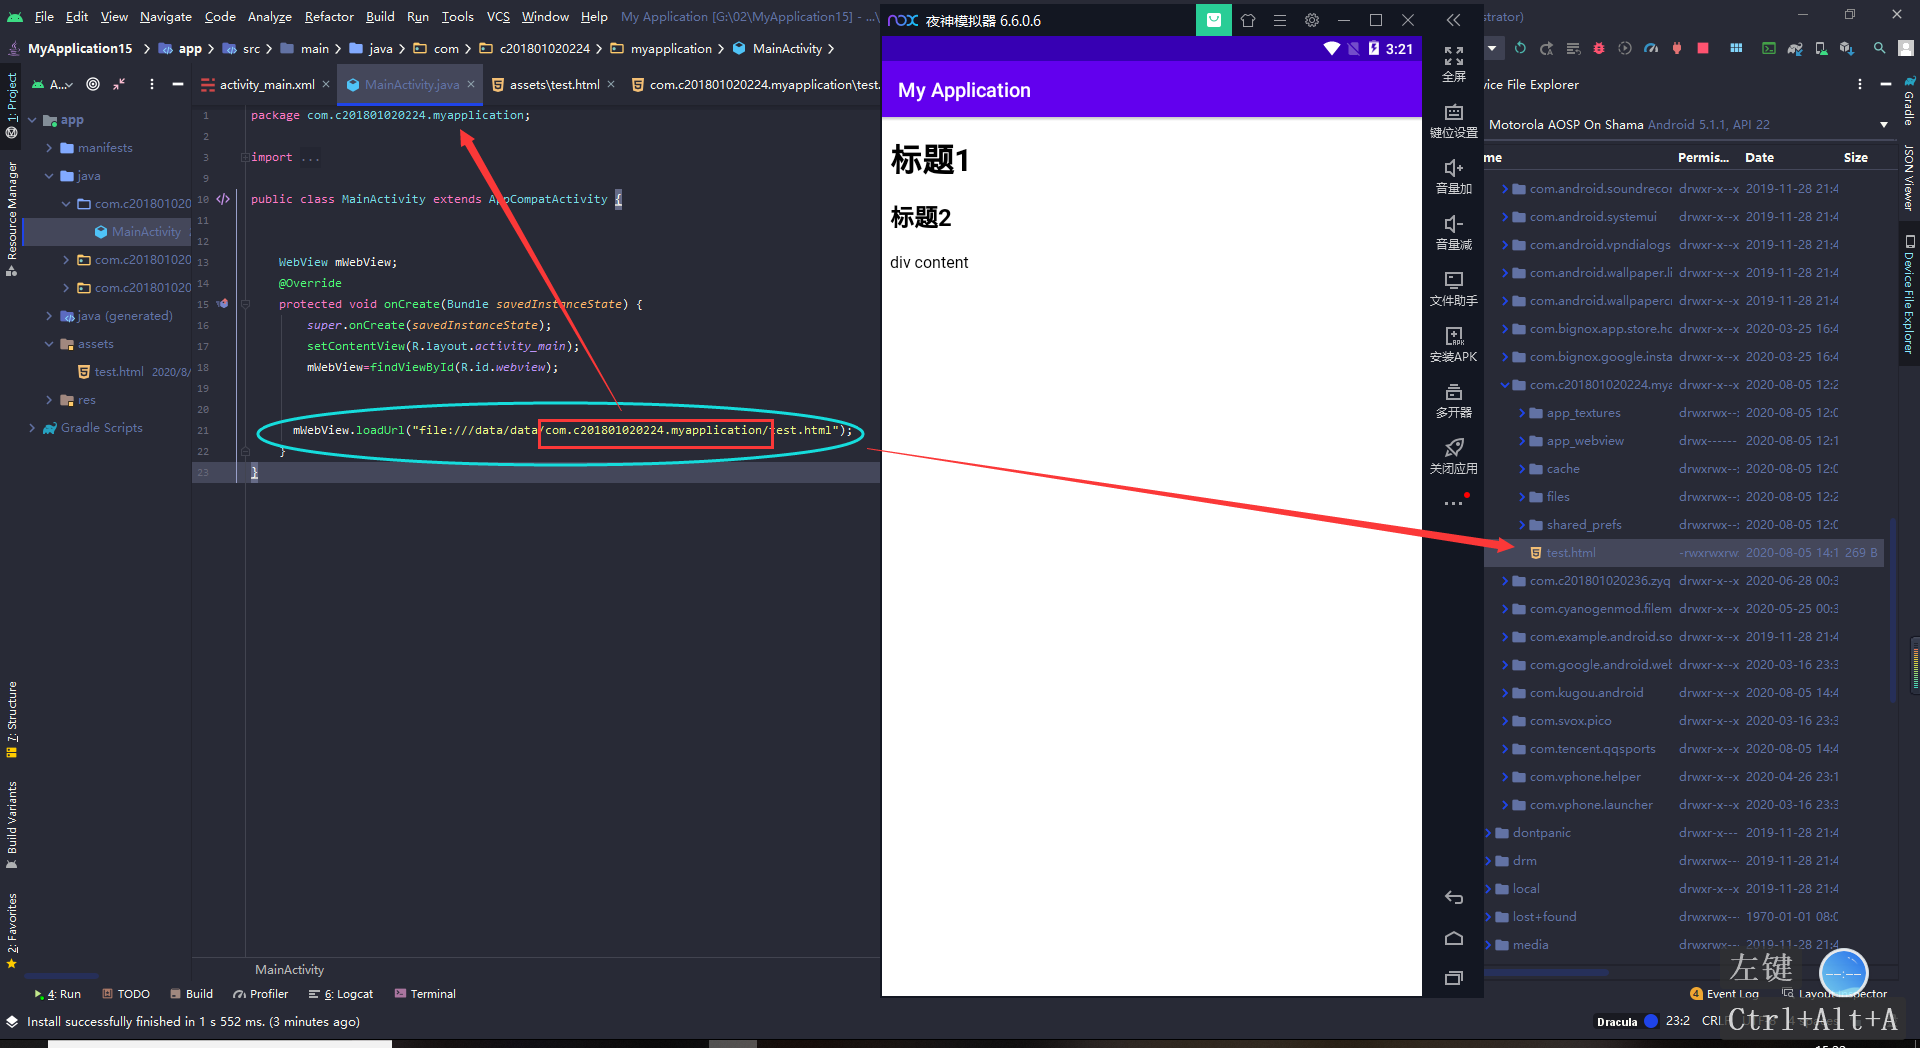Open the Logcat tool window

(x=341, y=994)
